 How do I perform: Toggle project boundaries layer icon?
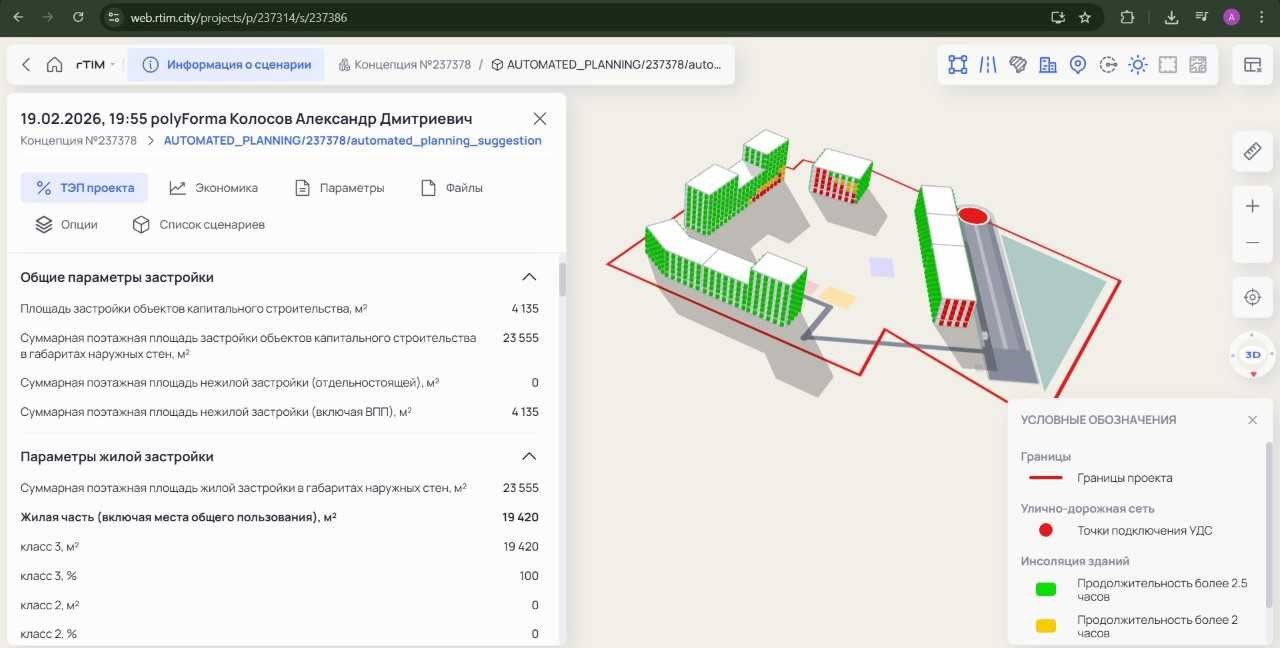point(958,65)
